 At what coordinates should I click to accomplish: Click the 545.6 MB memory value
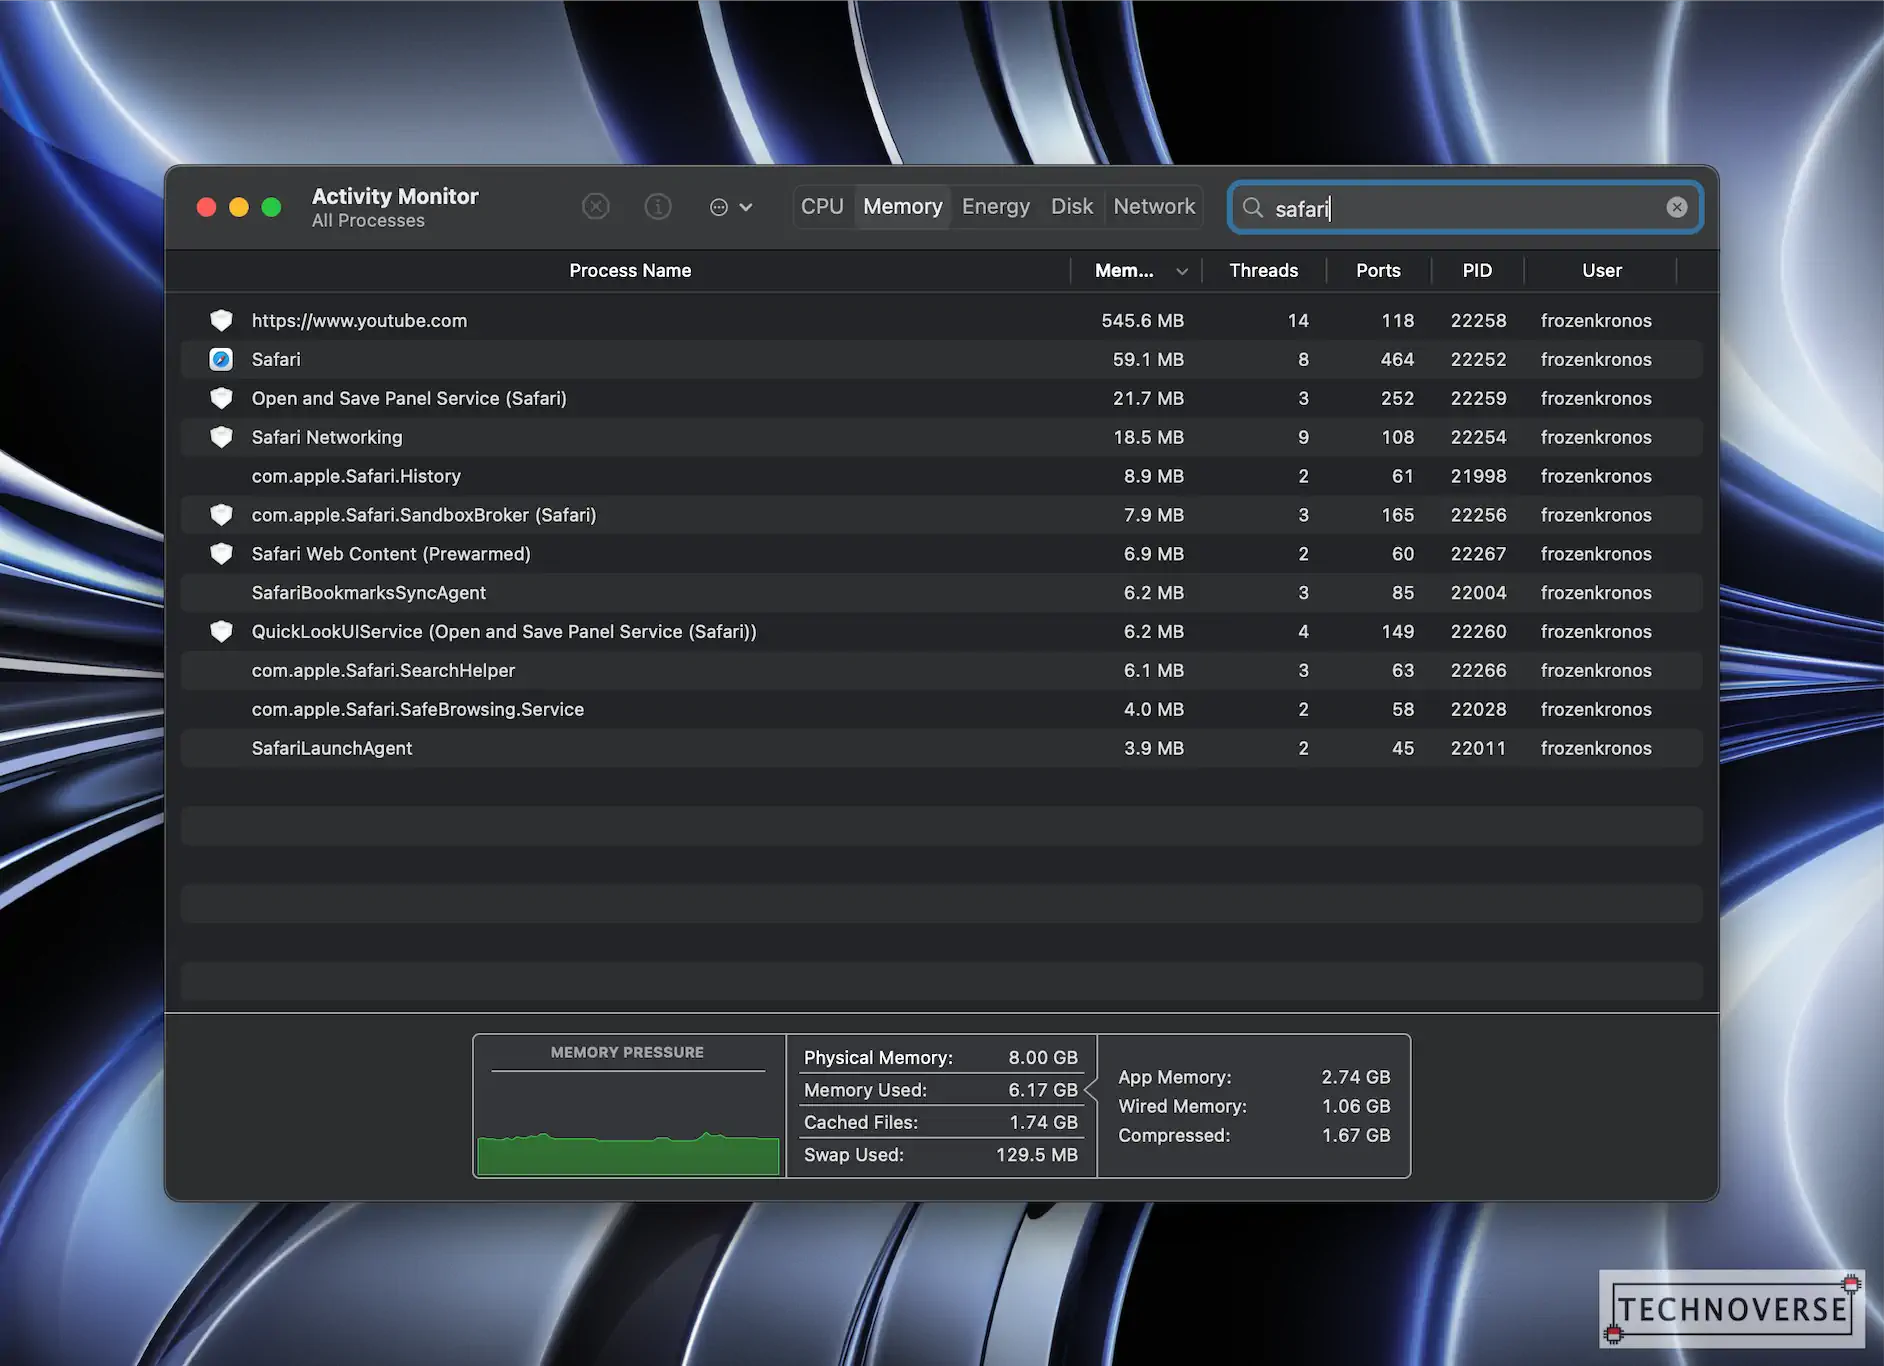coord(1142,320)
